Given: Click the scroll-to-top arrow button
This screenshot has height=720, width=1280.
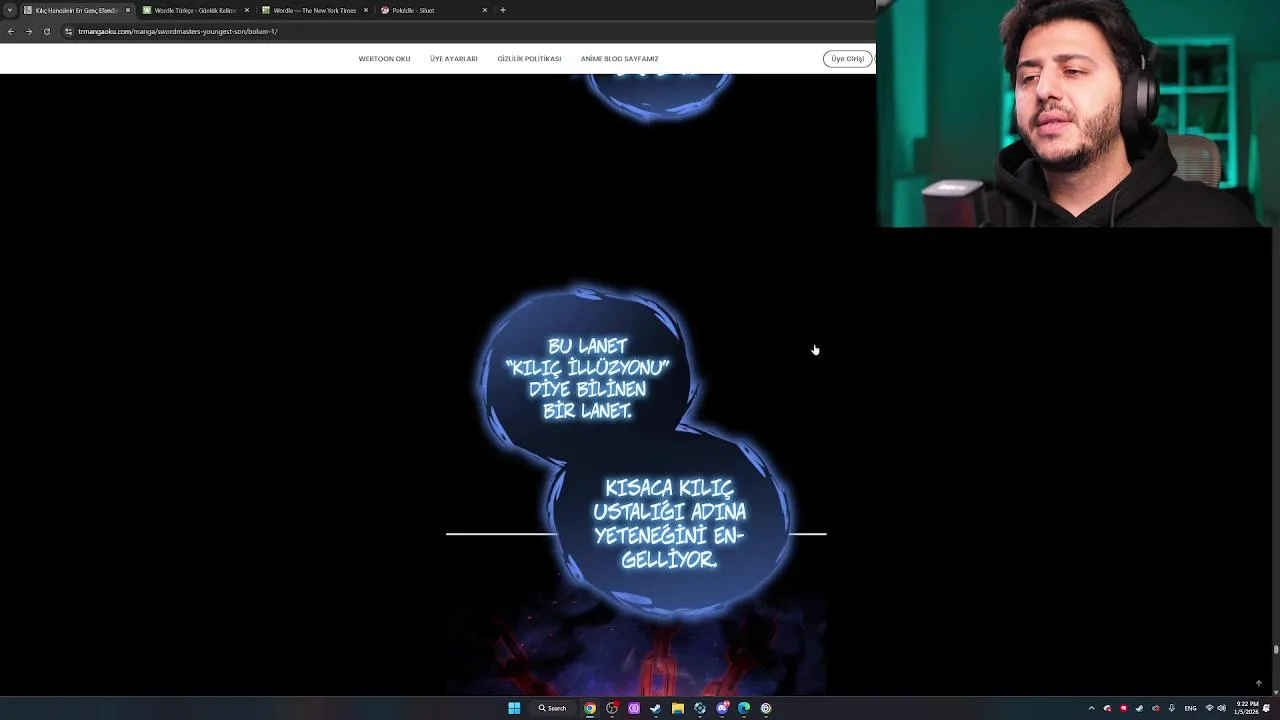Looking at the screenshot, I should tap(1259, 683).
